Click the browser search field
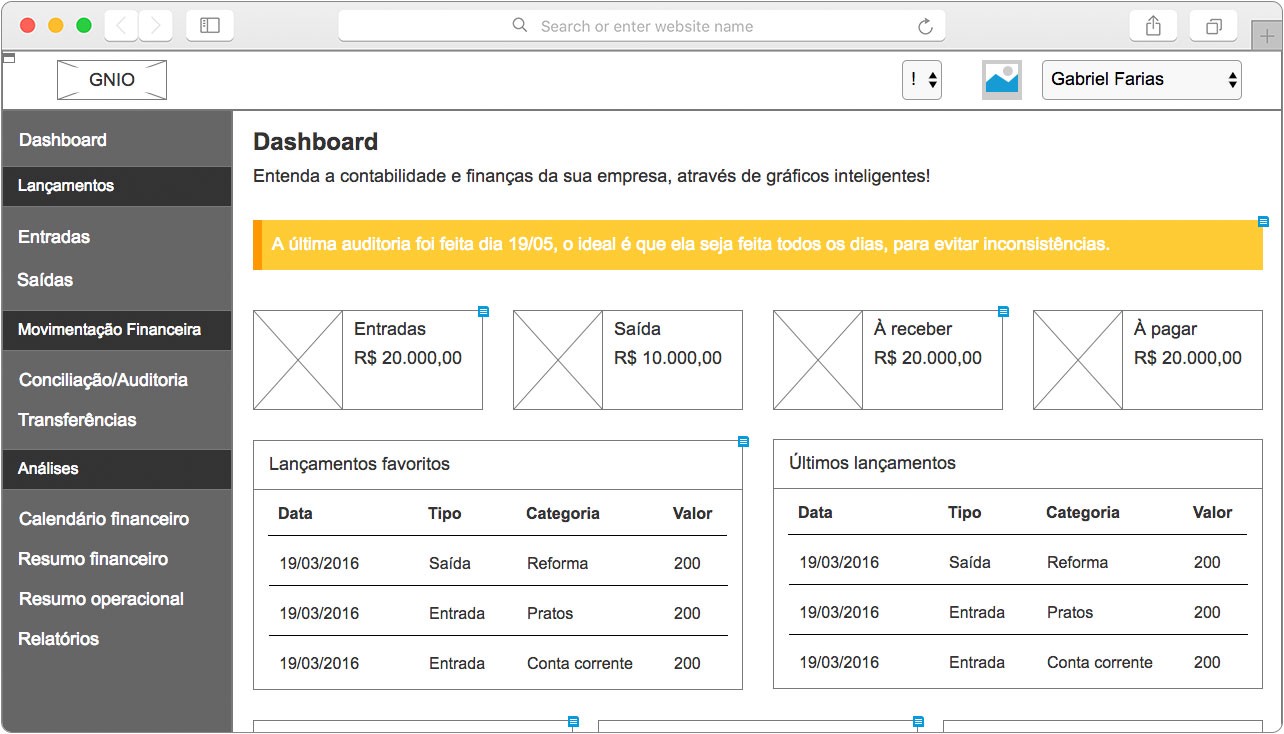 pyautogui.click(x=640, y=25)
